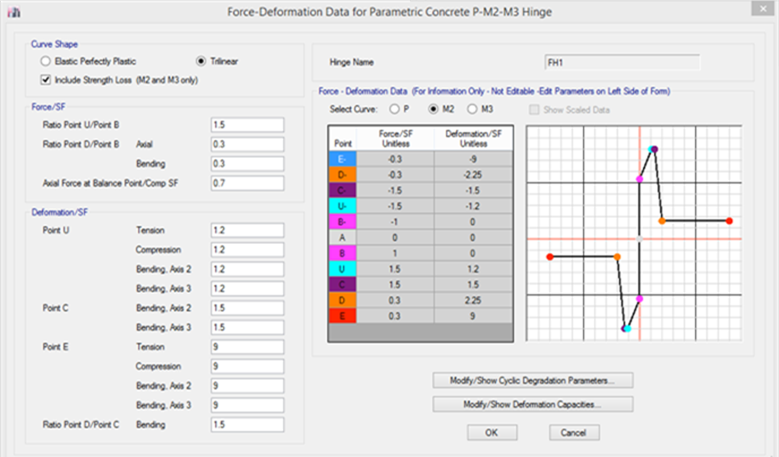779x457 pixels.
Task: Select Elastic Perfectly Plastic curve shape
Action: [46, 61]
